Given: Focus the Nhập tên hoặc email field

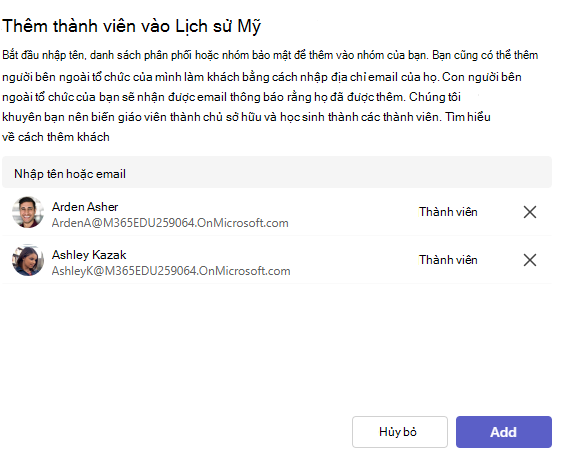Looking at the screenshot, I should click(x=277, y=172).
